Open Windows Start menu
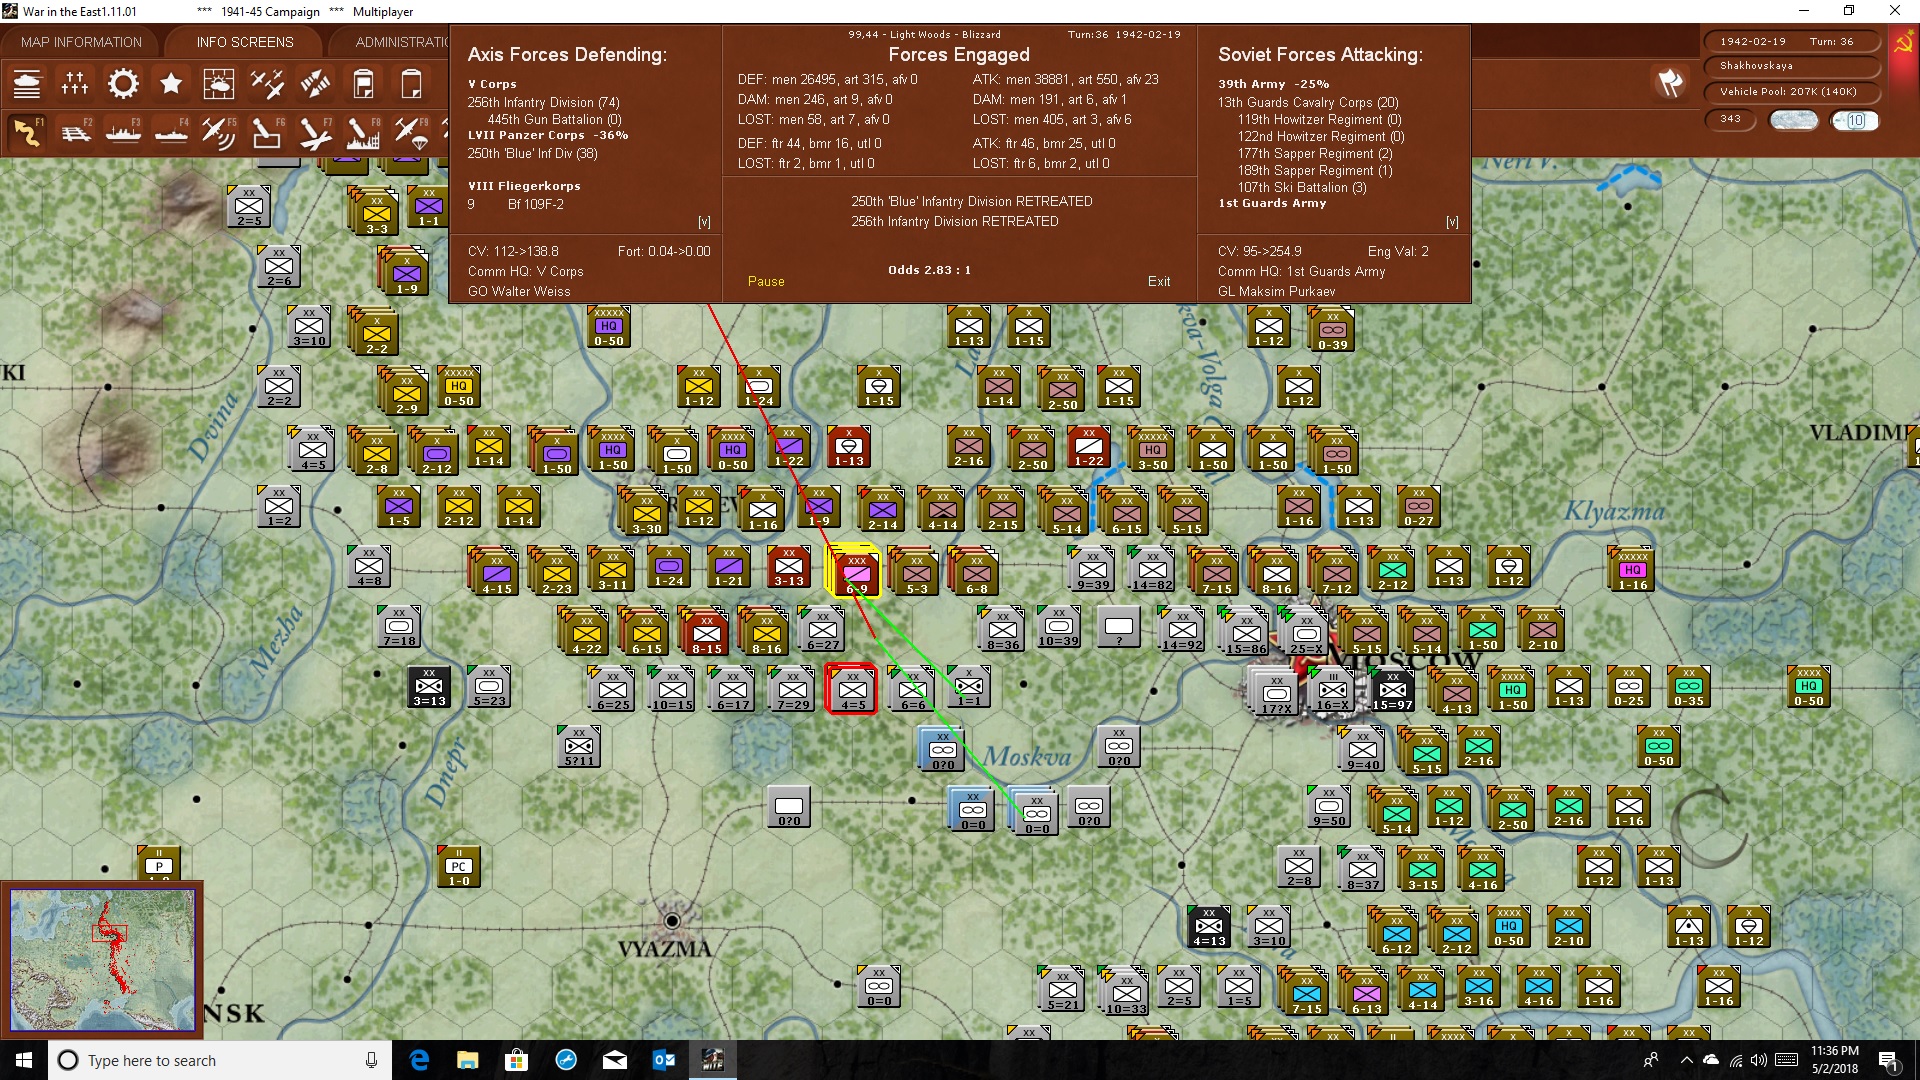The height and width of the screenshot is (1080, 1920). coord(24,1060)
